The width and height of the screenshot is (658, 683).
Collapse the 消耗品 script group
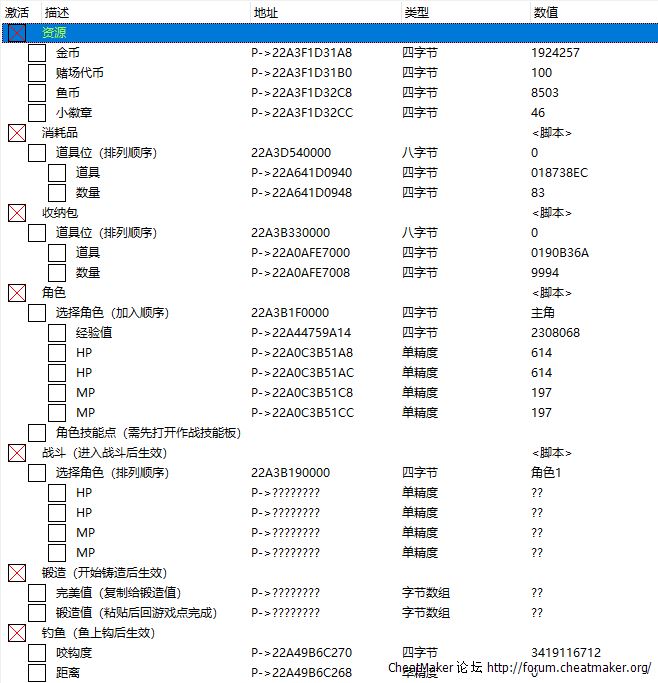16,133
